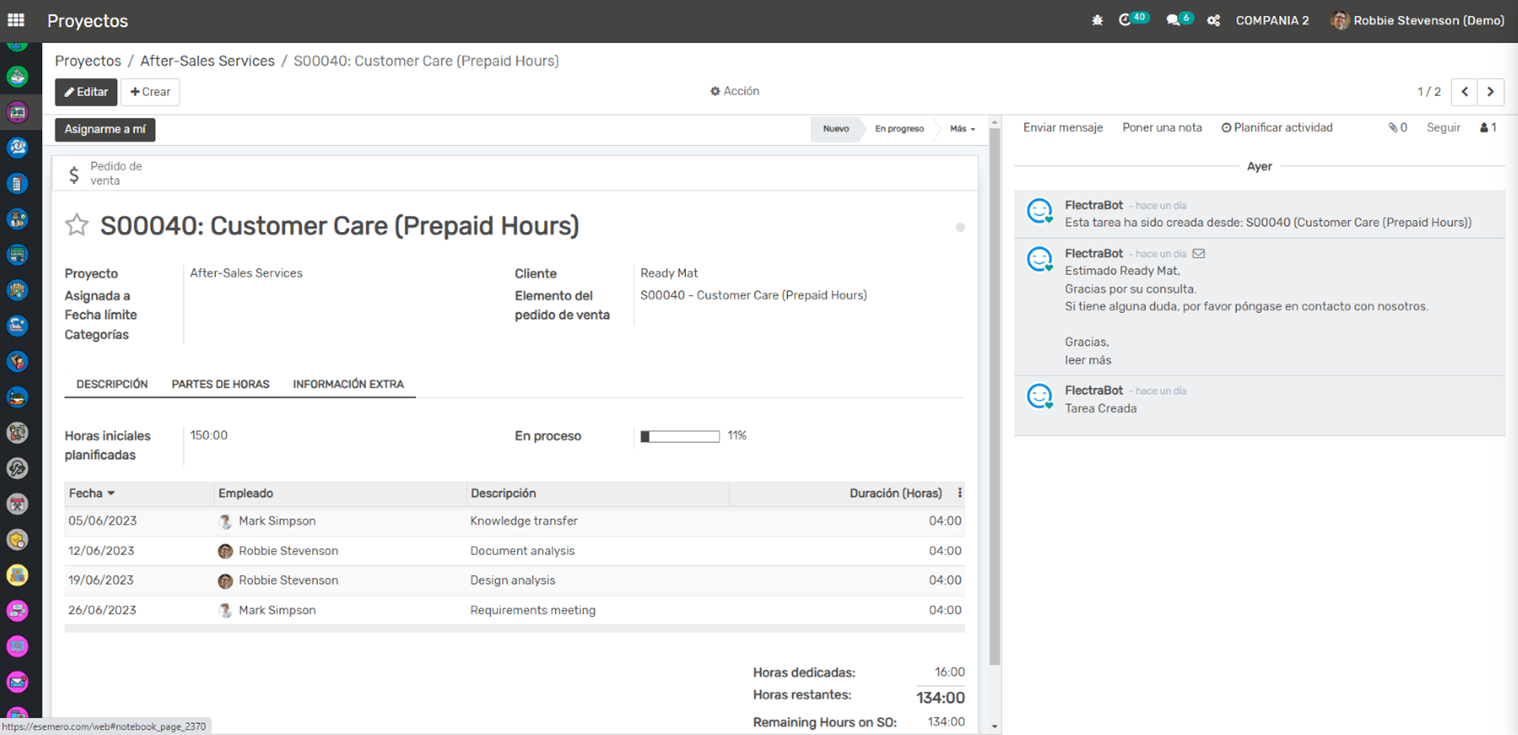Viewport: 1518px width, 735px height.
Task: Open the Información Extra tab
Action: coord(348,384)
